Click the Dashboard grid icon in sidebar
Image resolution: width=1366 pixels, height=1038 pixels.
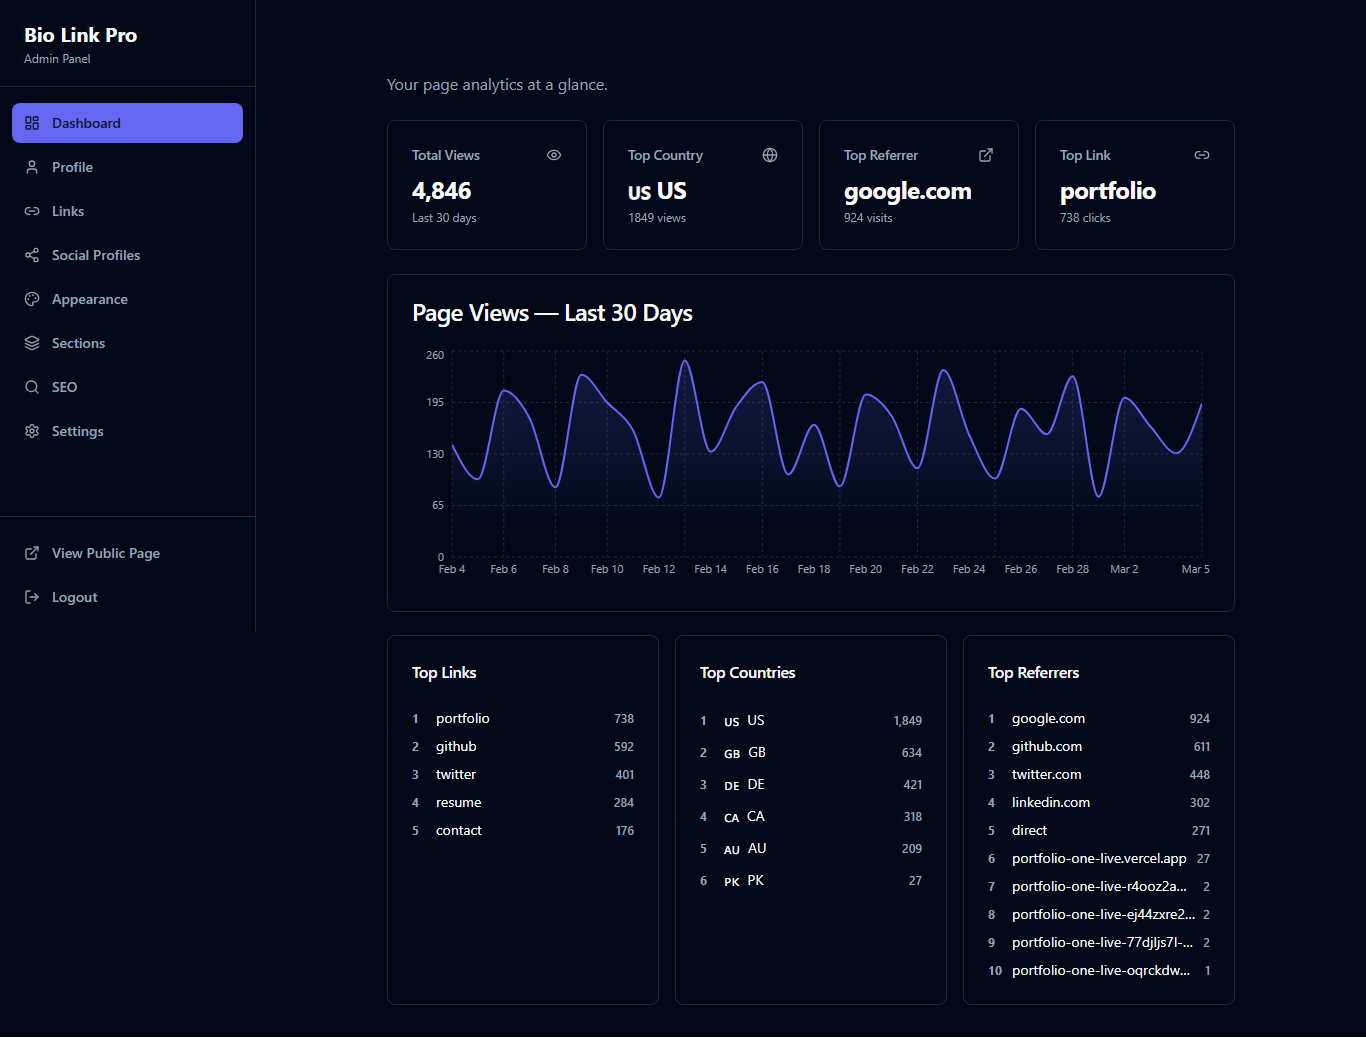(x=32, y=123)
